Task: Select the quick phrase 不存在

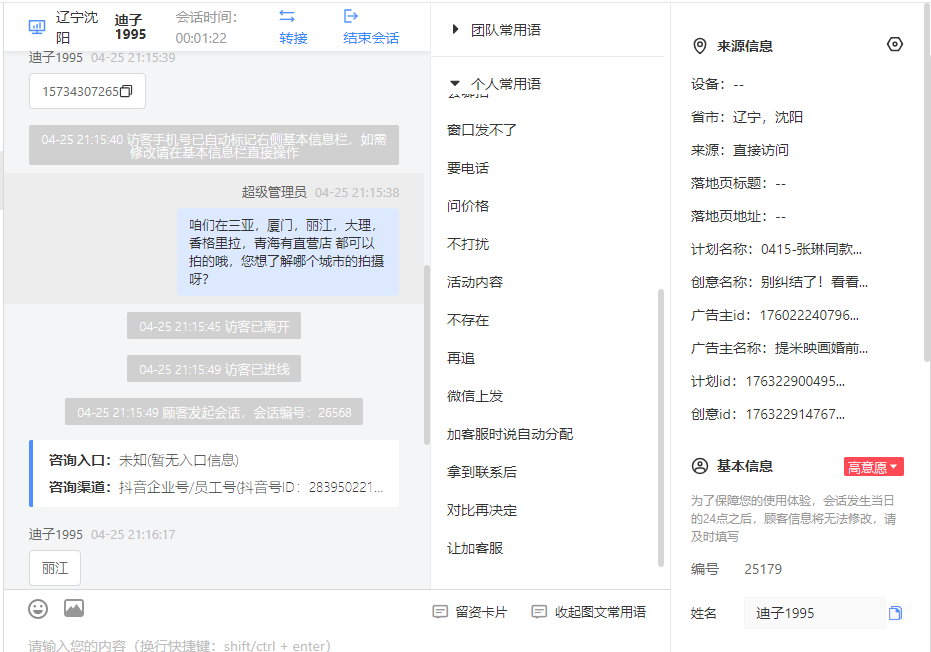Action: [468, 320]
